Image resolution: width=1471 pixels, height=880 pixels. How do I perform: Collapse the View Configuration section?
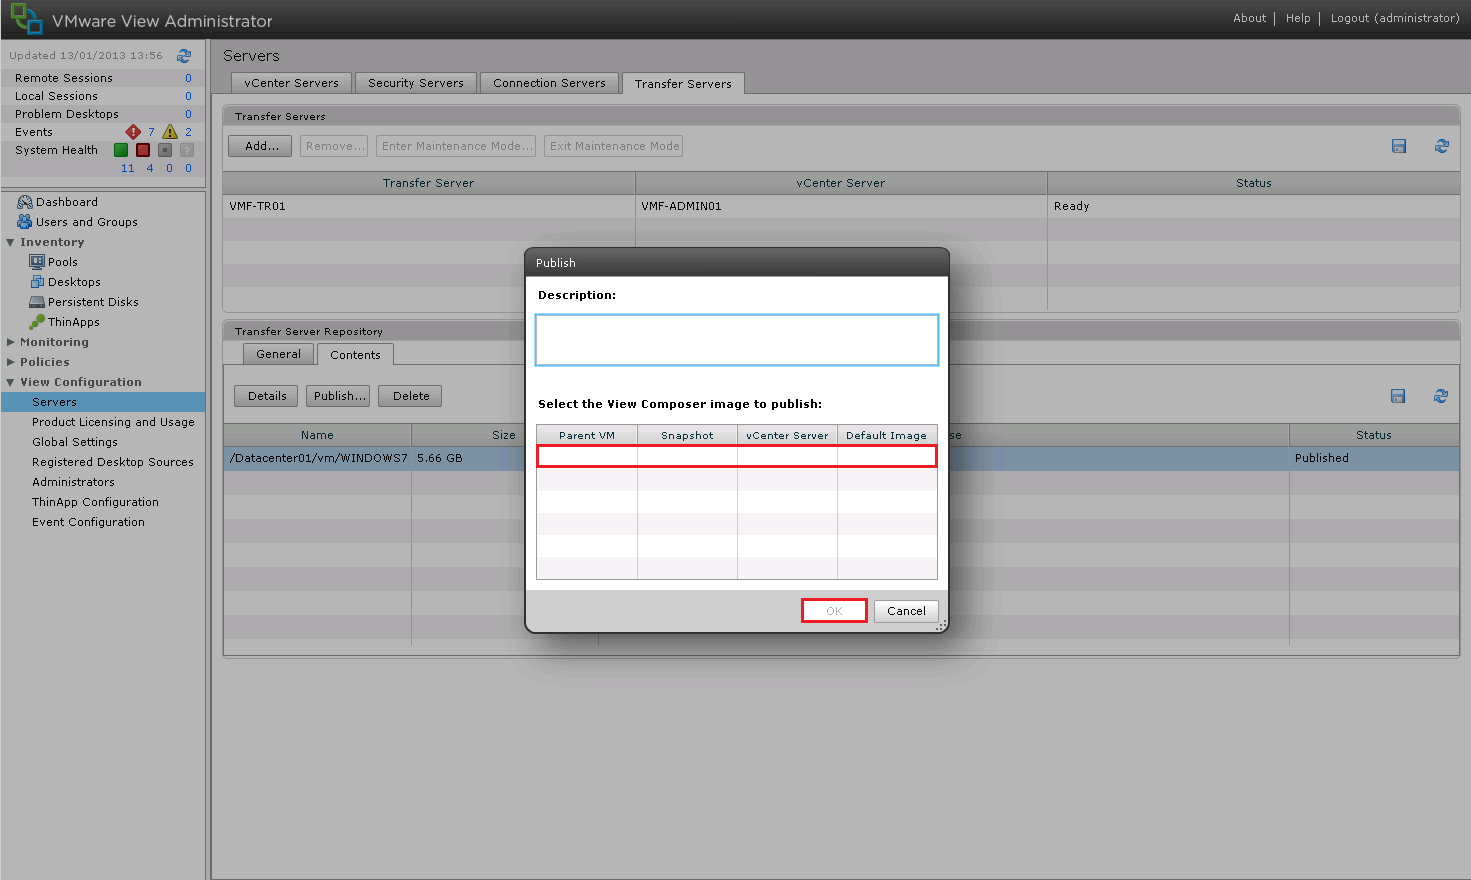[11, 382]
